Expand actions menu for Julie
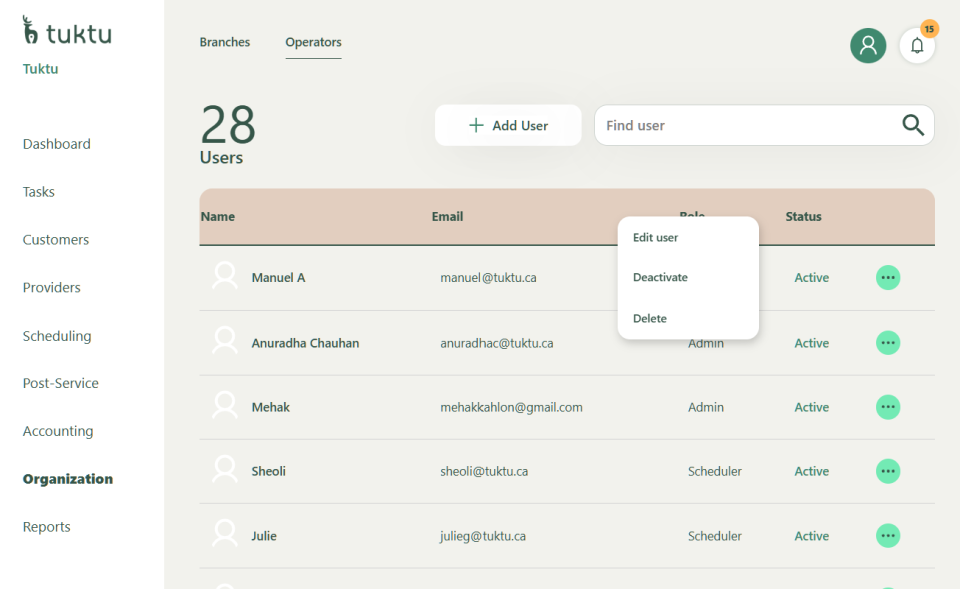Screen dimensions: 960x589 tap(887, 536)
